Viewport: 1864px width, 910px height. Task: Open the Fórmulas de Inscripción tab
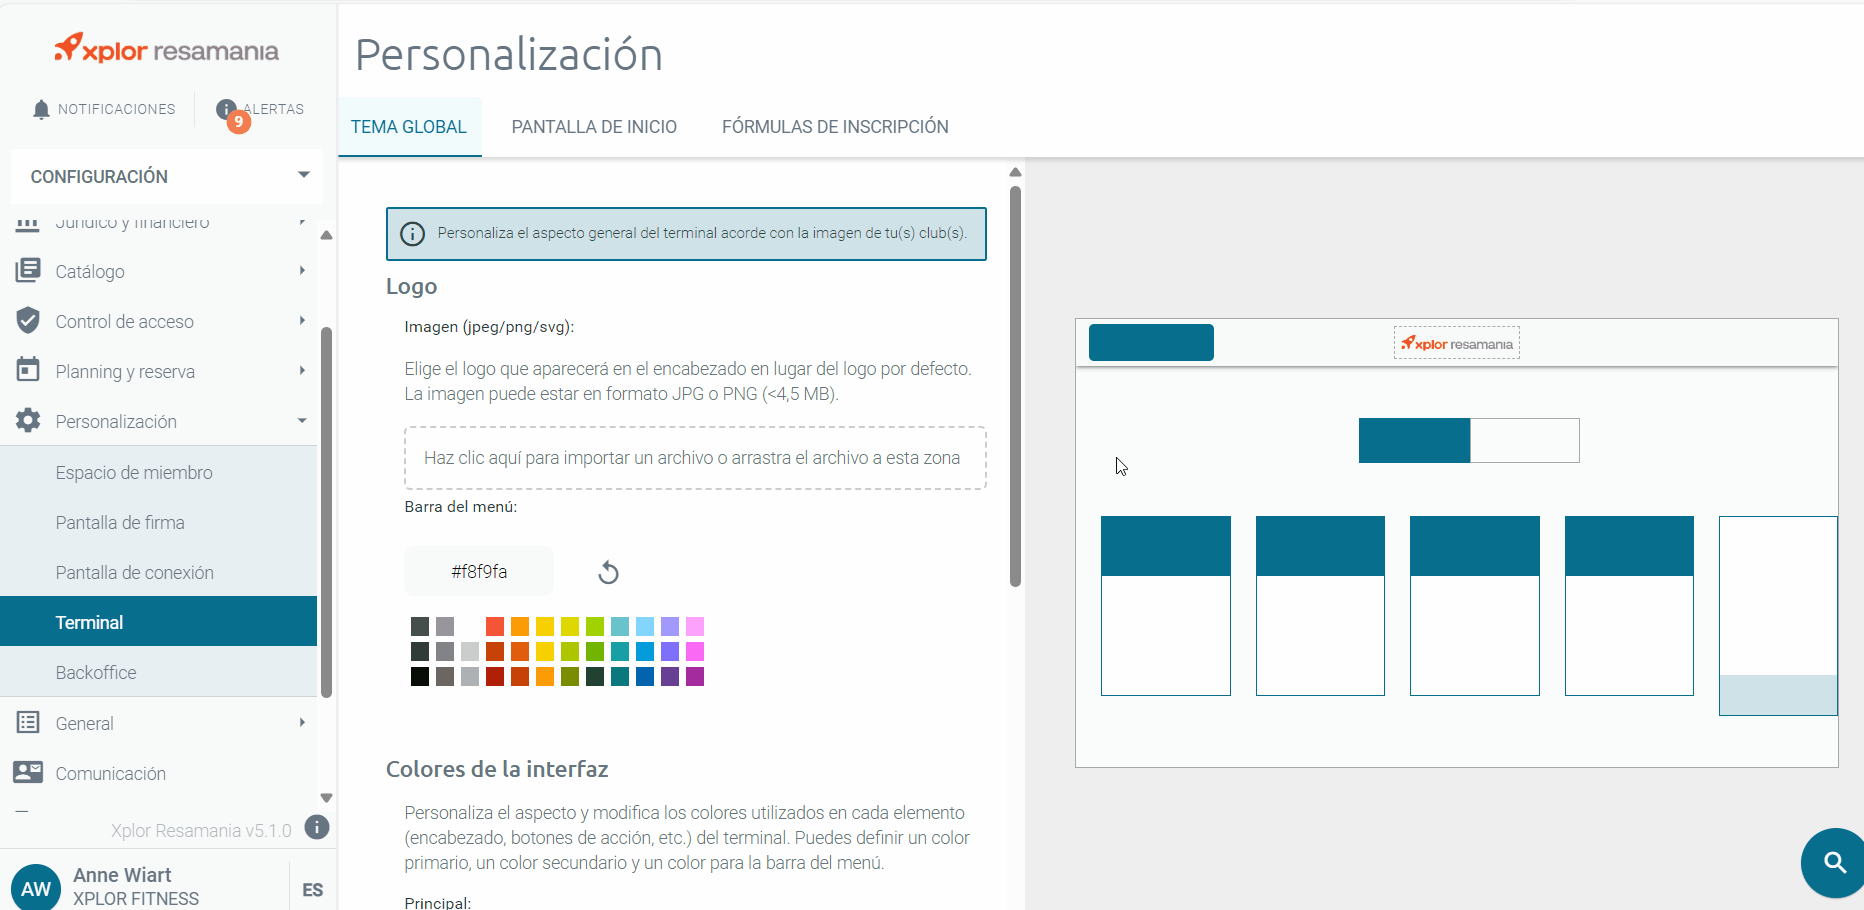(834, 126)
